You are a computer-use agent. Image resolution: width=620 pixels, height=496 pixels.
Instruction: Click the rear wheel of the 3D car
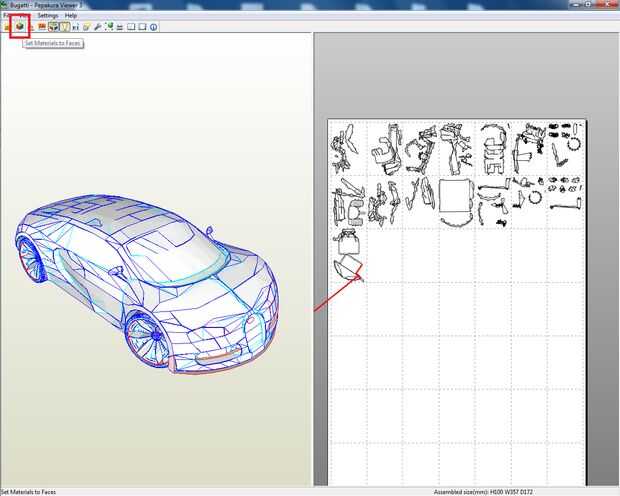coord(30,257)
